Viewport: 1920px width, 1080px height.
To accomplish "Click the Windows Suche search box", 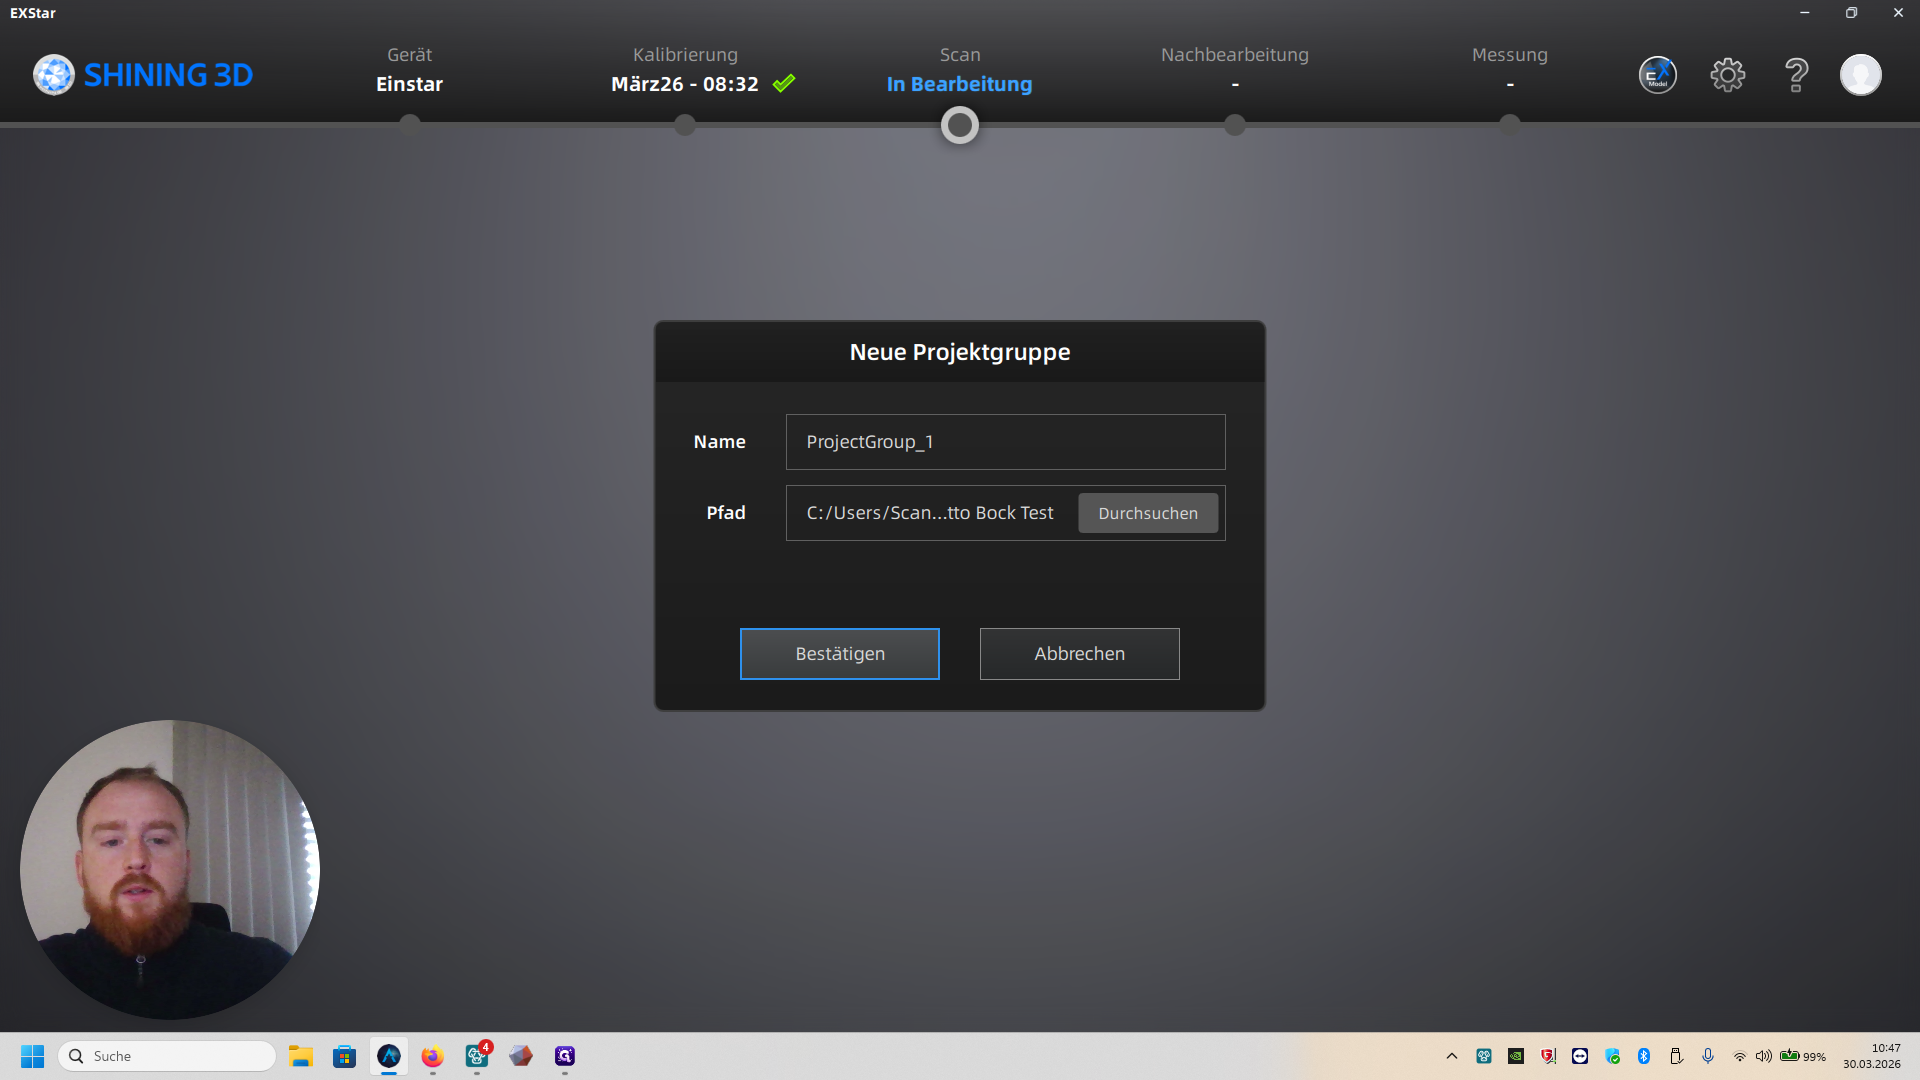I will (x=170, y=1056).
